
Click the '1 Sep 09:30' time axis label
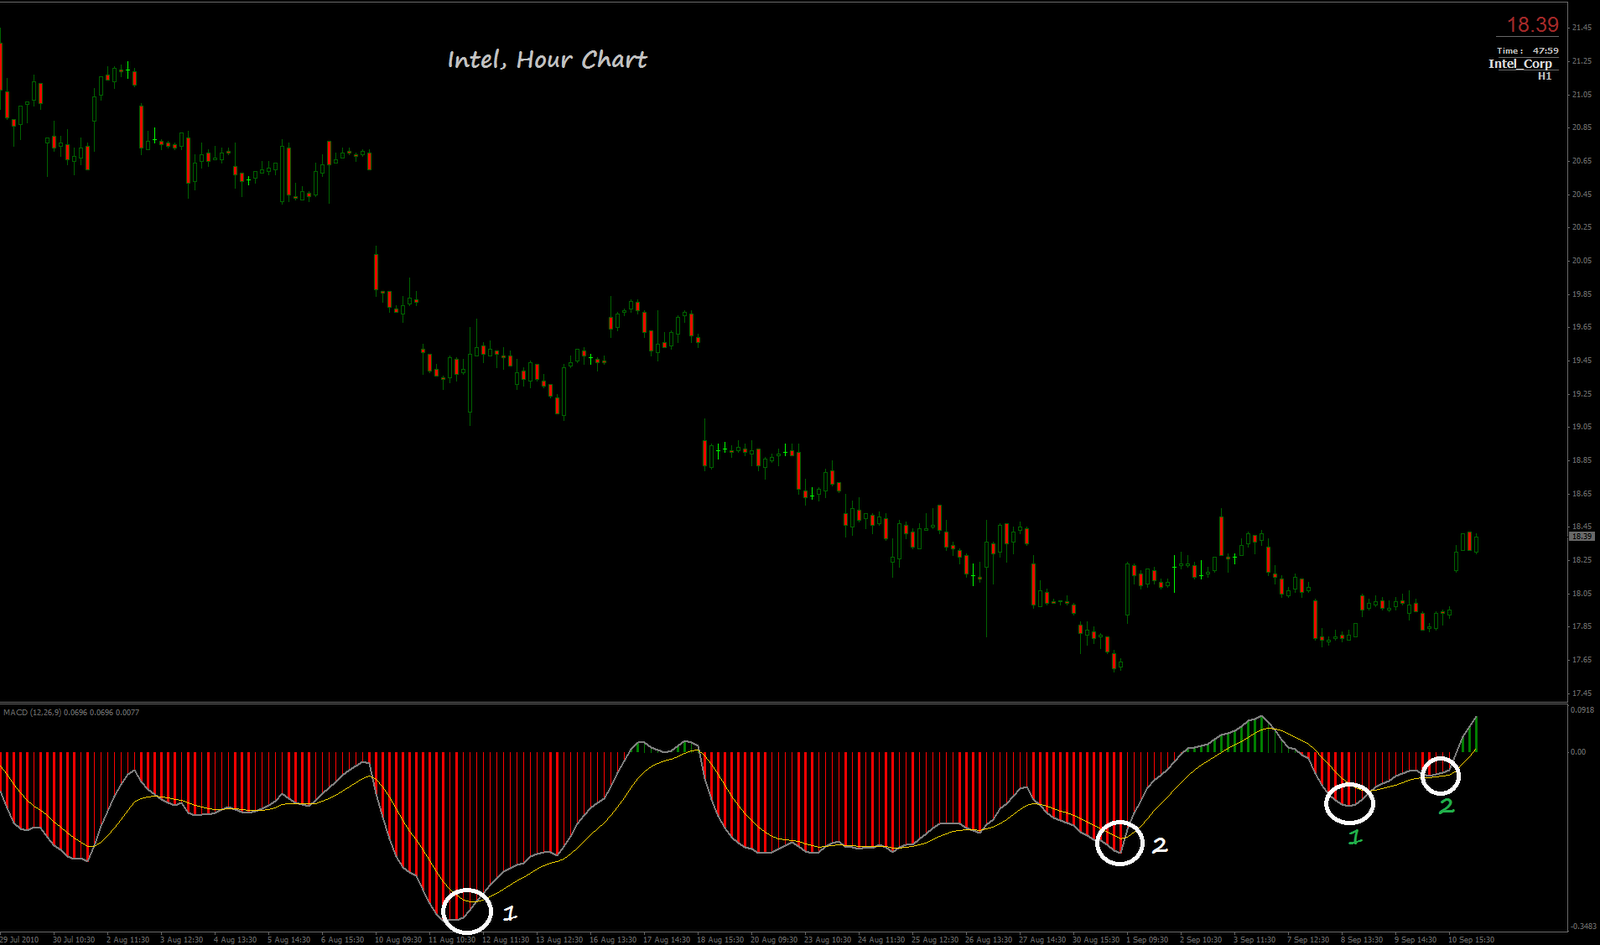pos(1147,940)
